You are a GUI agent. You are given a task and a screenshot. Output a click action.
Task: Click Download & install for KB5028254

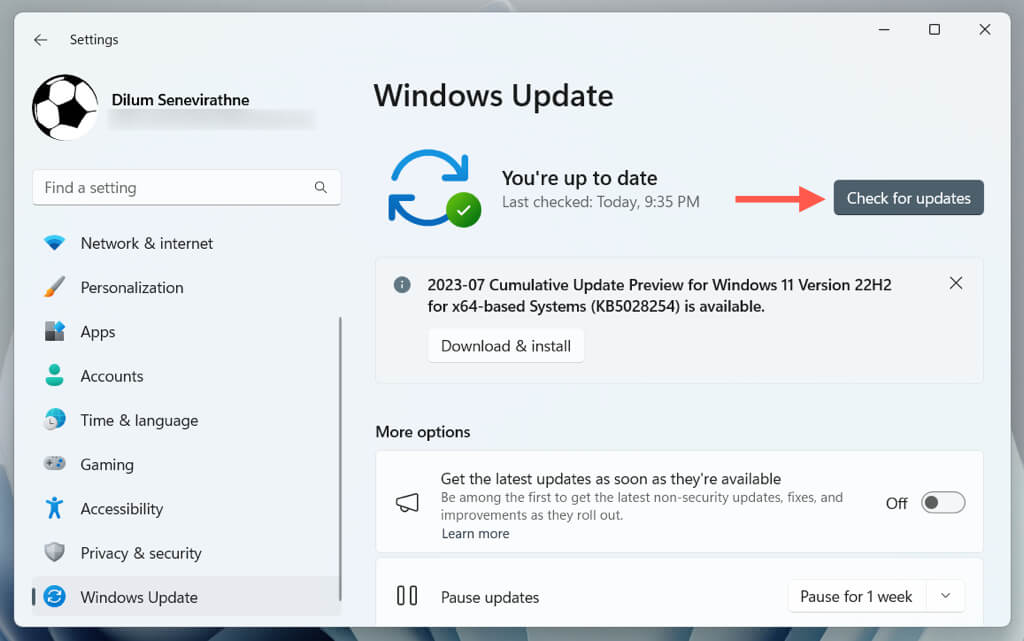pyautogui.click(x=506, y=346)
